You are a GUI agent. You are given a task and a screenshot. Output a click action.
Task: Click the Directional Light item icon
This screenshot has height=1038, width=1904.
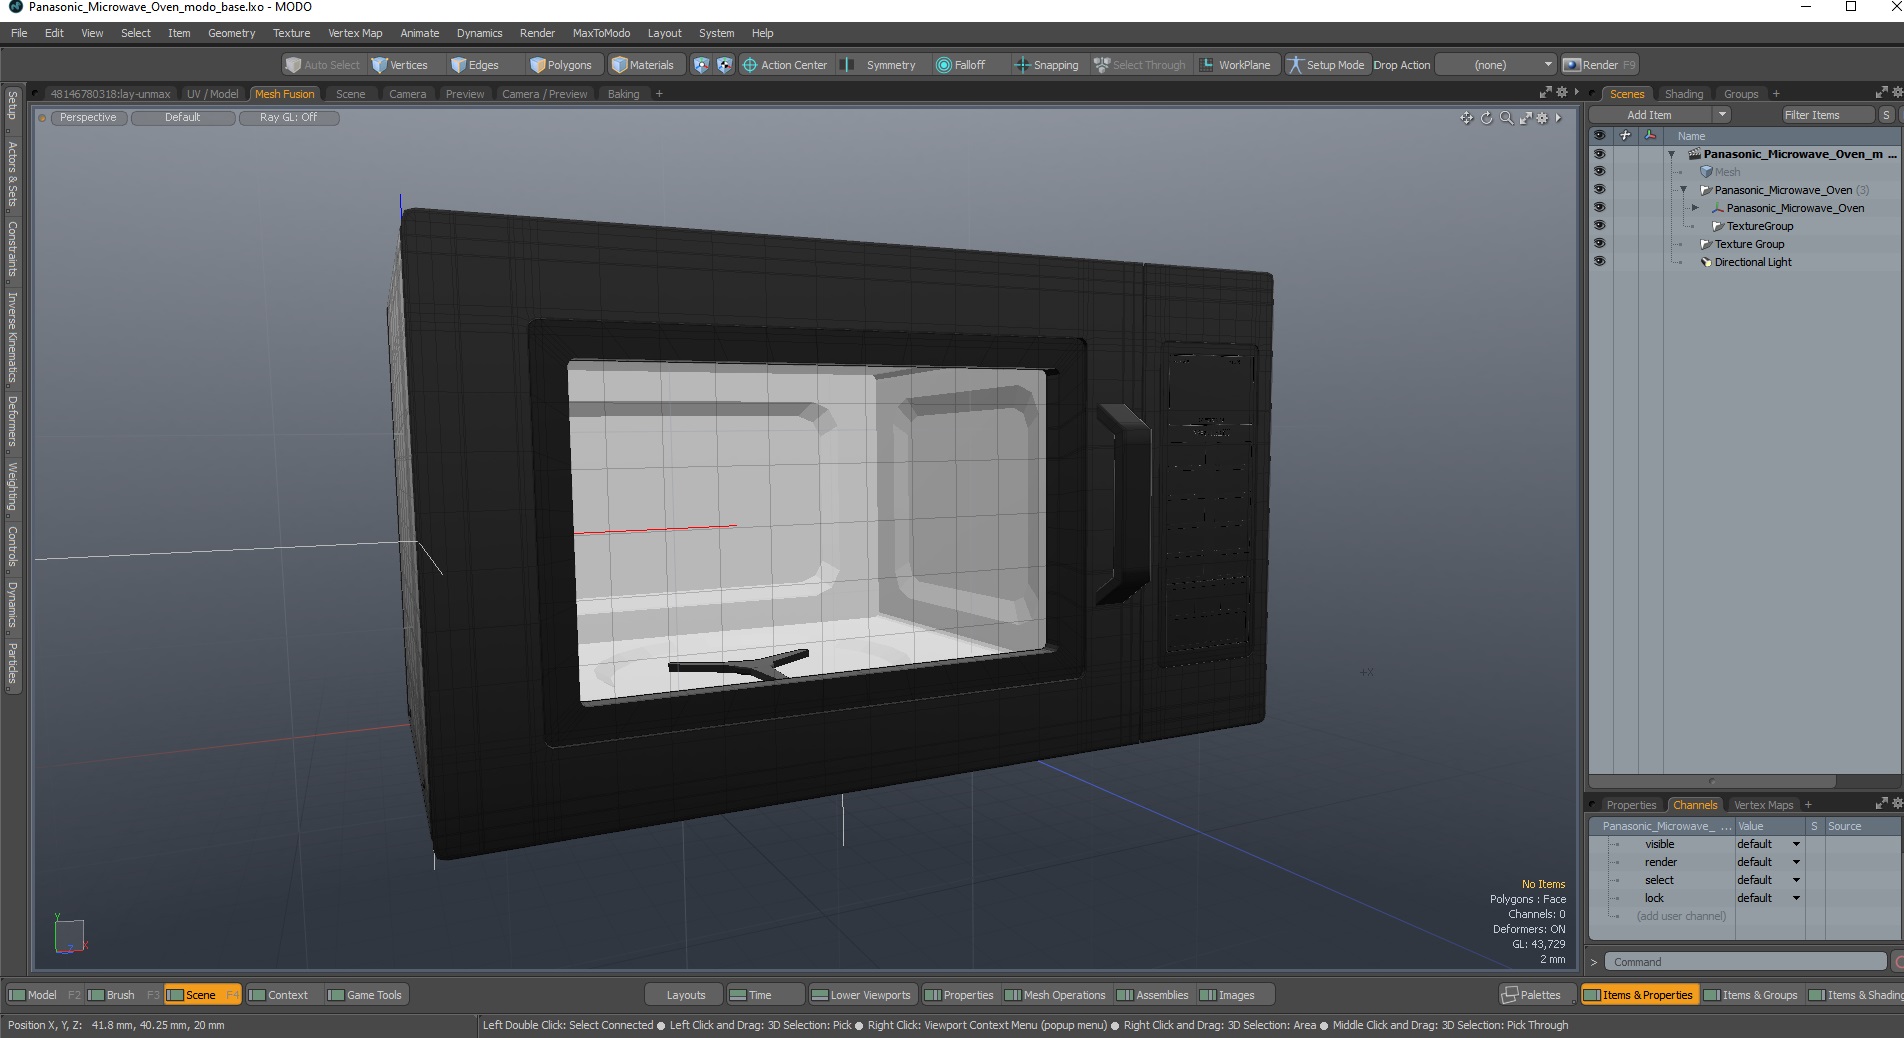tap(1706, 262)
